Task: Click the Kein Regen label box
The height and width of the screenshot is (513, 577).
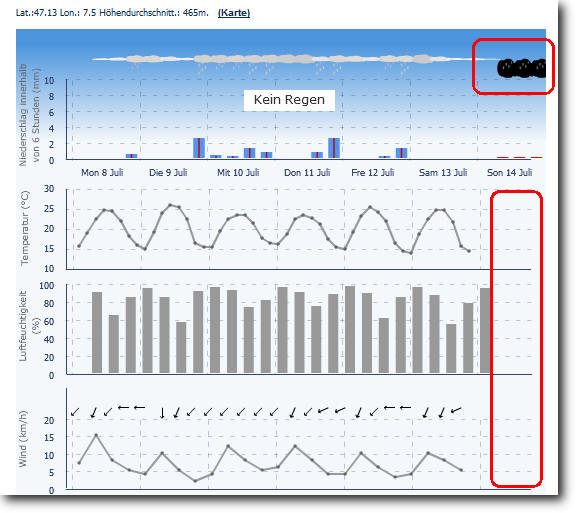Action: click(289, 100)
